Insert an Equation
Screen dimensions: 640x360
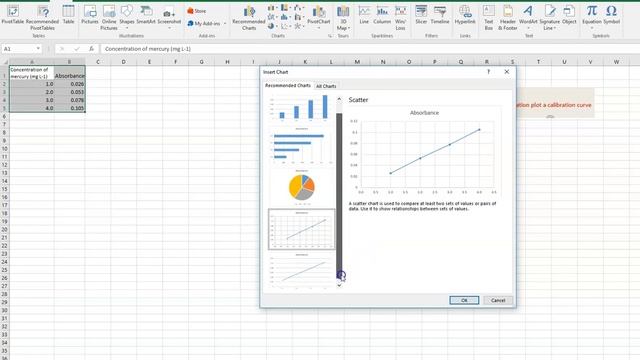pyautogui.click(x=592, y=18)
